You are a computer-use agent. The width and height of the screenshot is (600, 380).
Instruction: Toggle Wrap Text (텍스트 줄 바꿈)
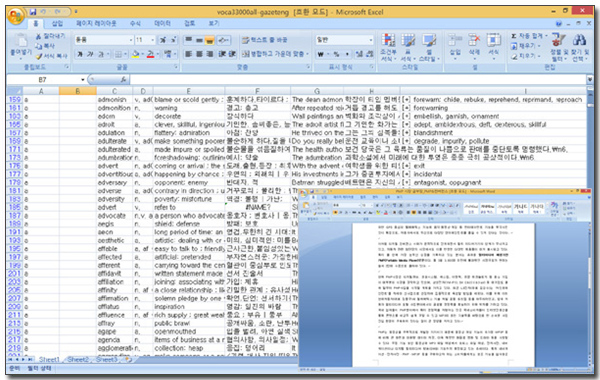coord(265,40)
